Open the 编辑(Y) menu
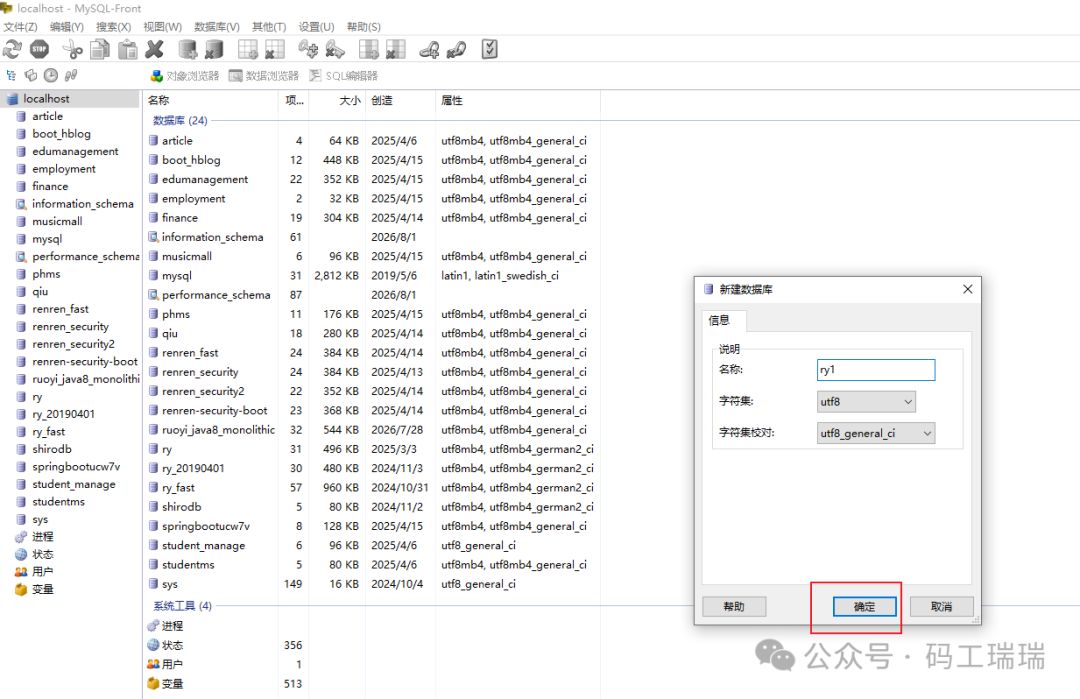Viewport: 1080px width, 699px height. pos(67,27)
